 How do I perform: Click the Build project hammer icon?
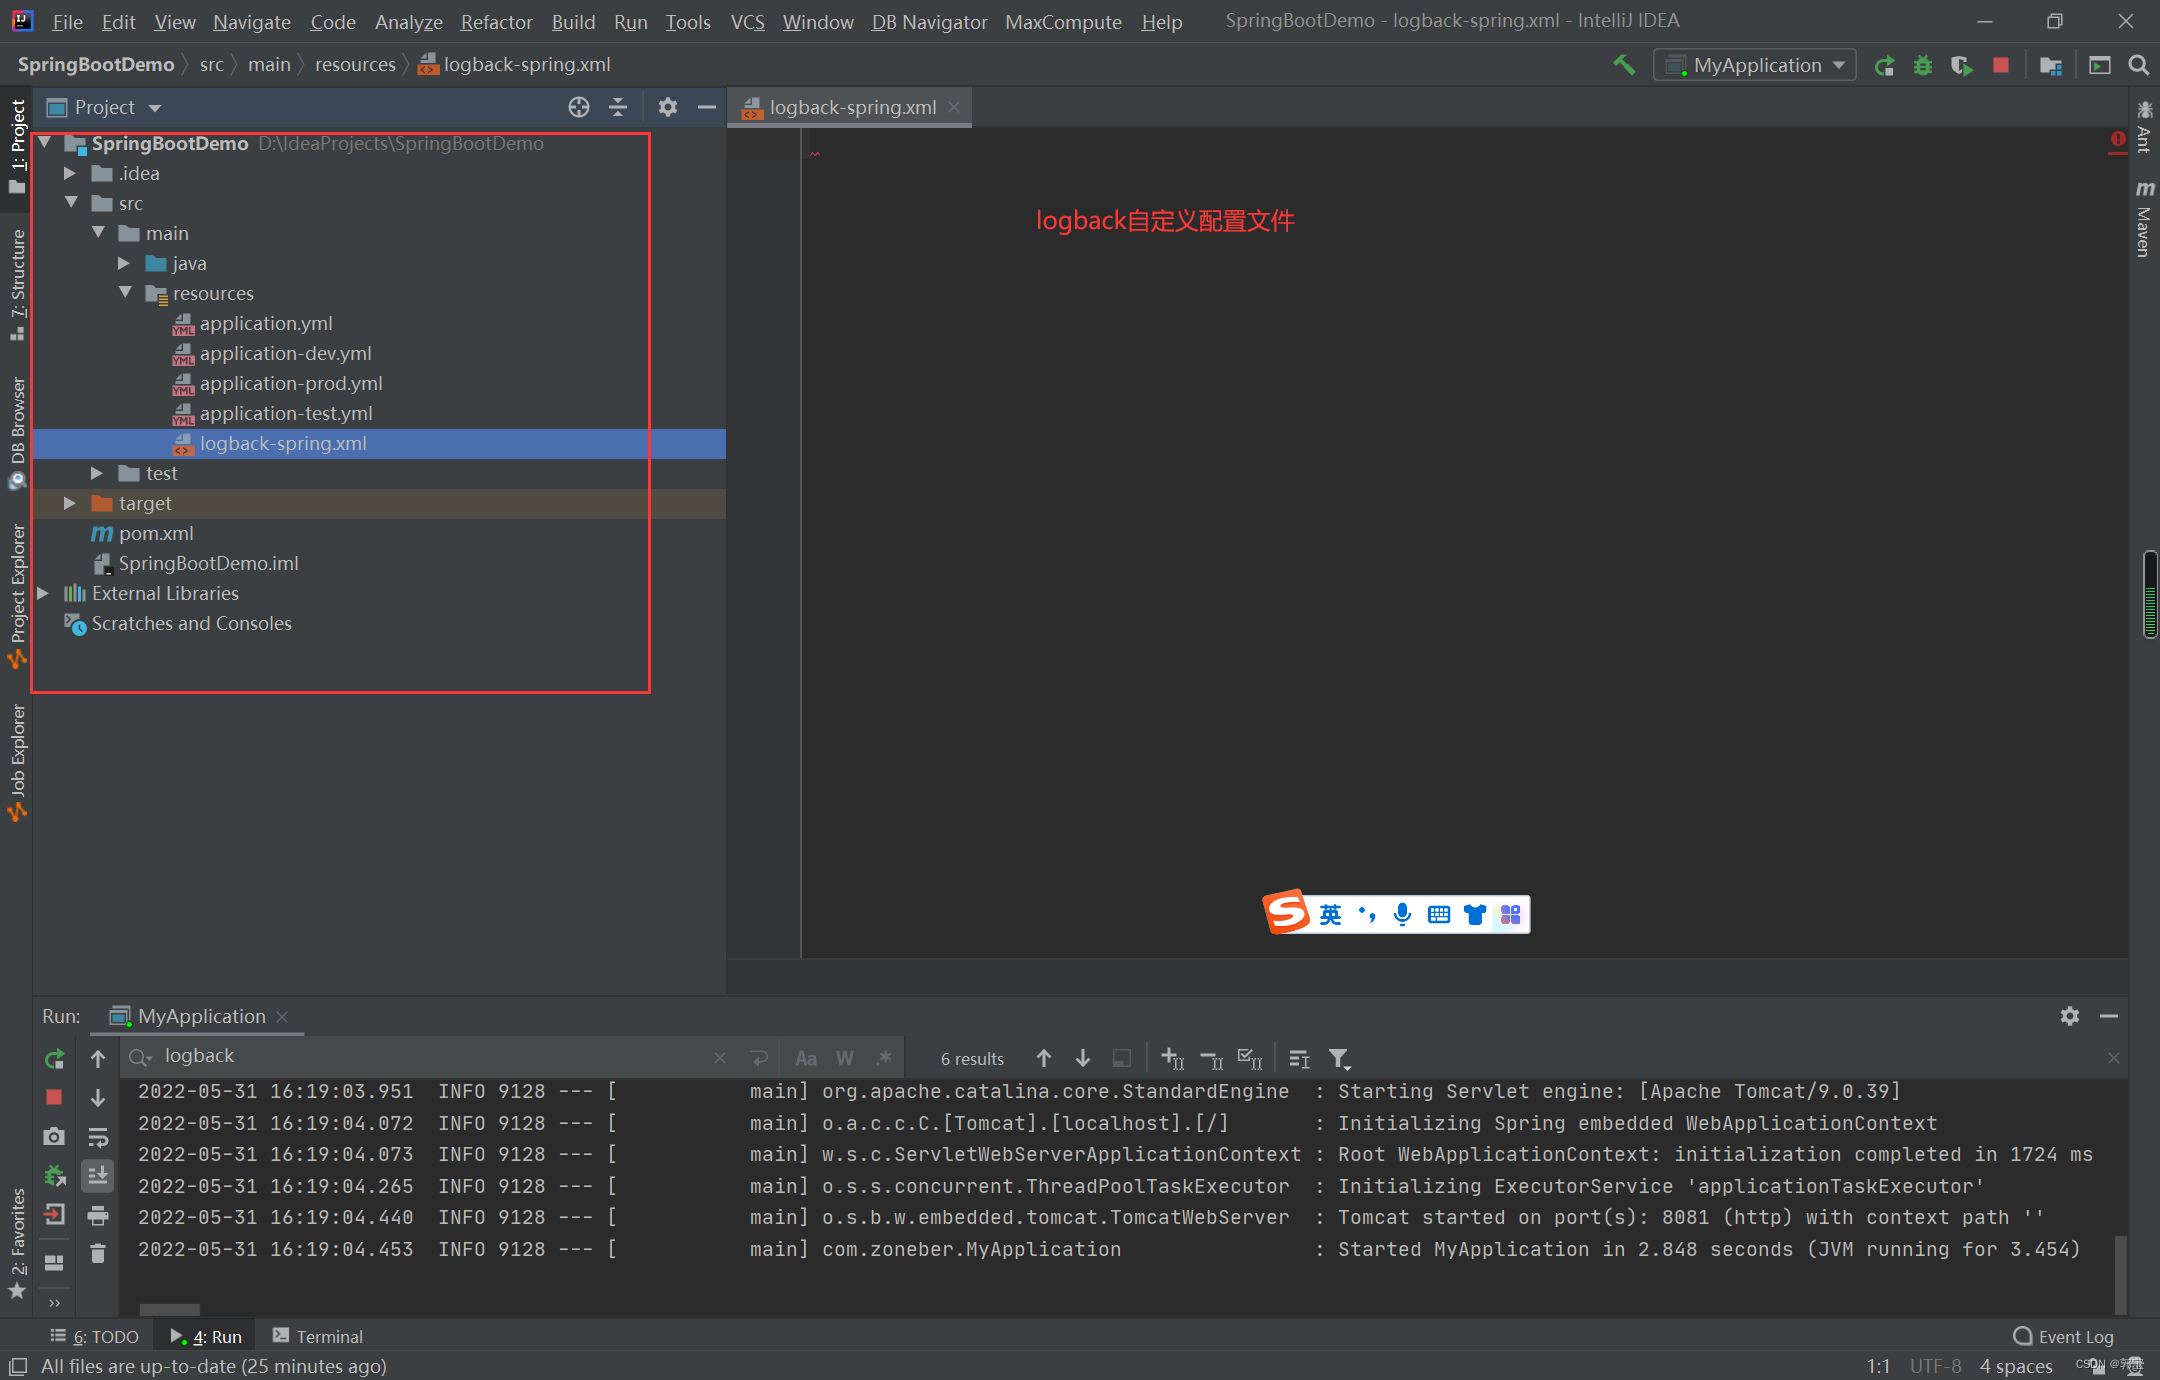[1624, 64]
